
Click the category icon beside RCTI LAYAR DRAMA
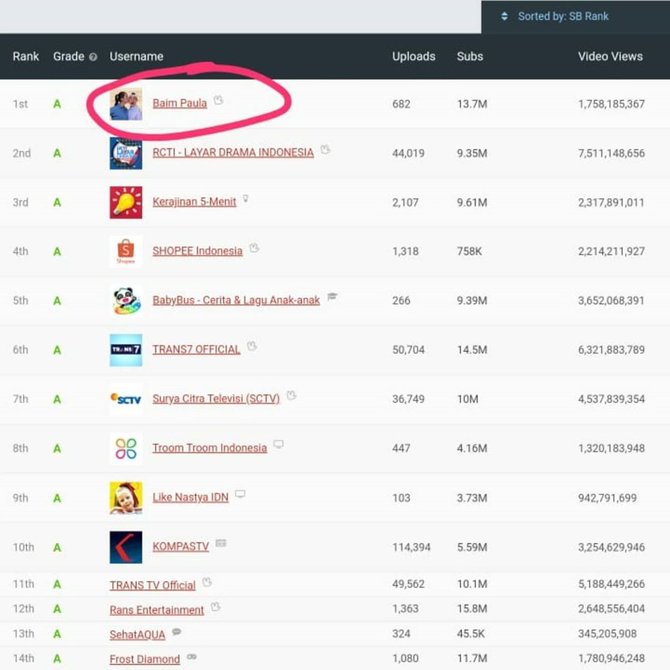tap(325, 150)
